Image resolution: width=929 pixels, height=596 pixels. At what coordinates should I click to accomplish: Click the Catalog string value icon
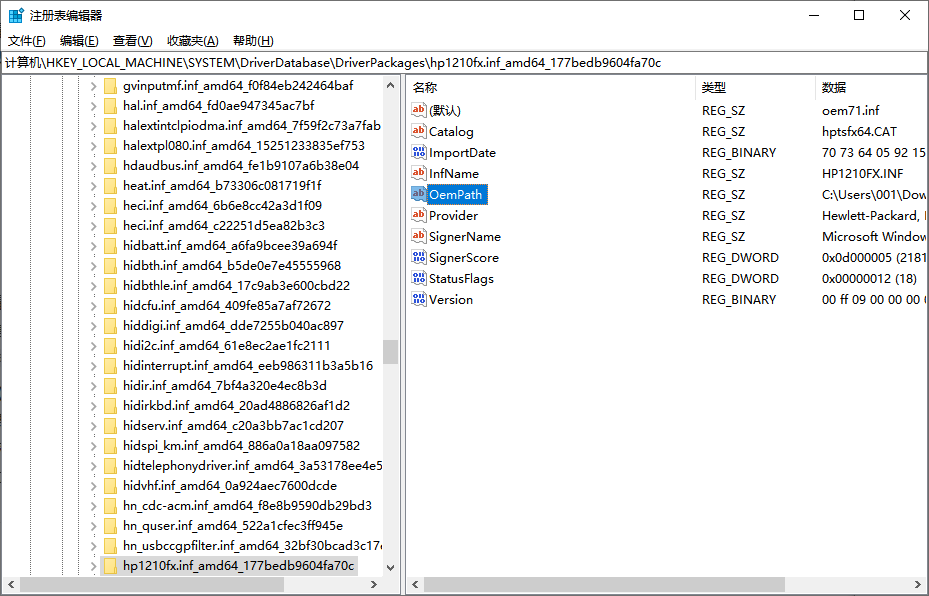coord(419,131)
